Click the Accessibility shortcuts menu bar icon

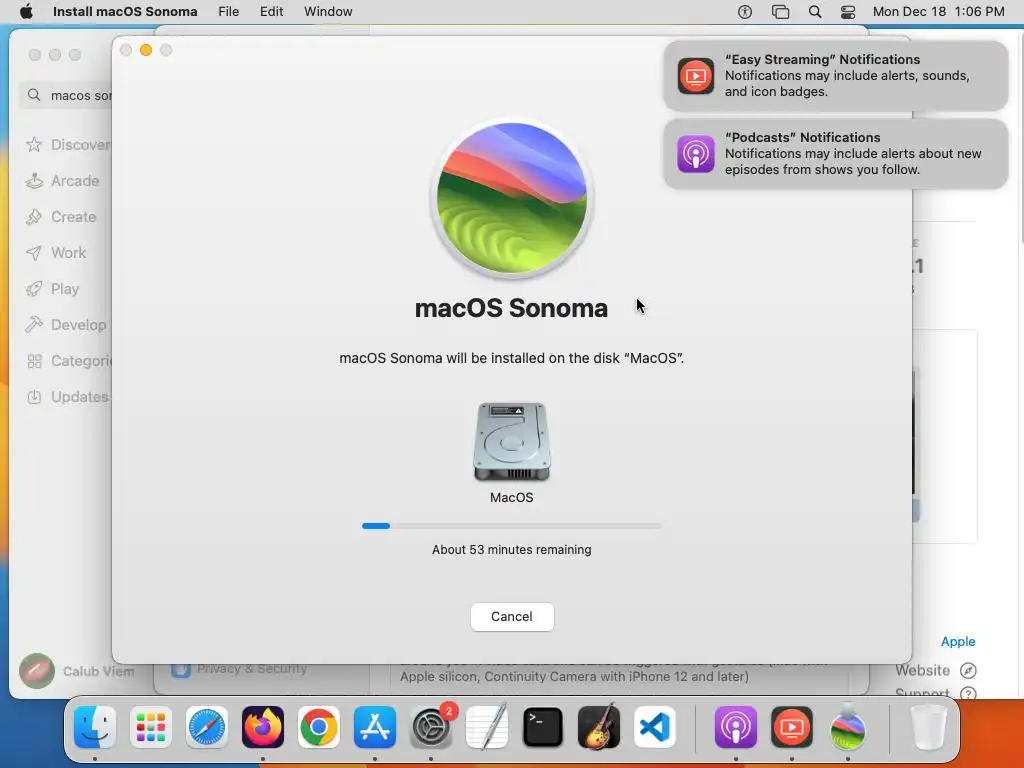coord(744,12)
